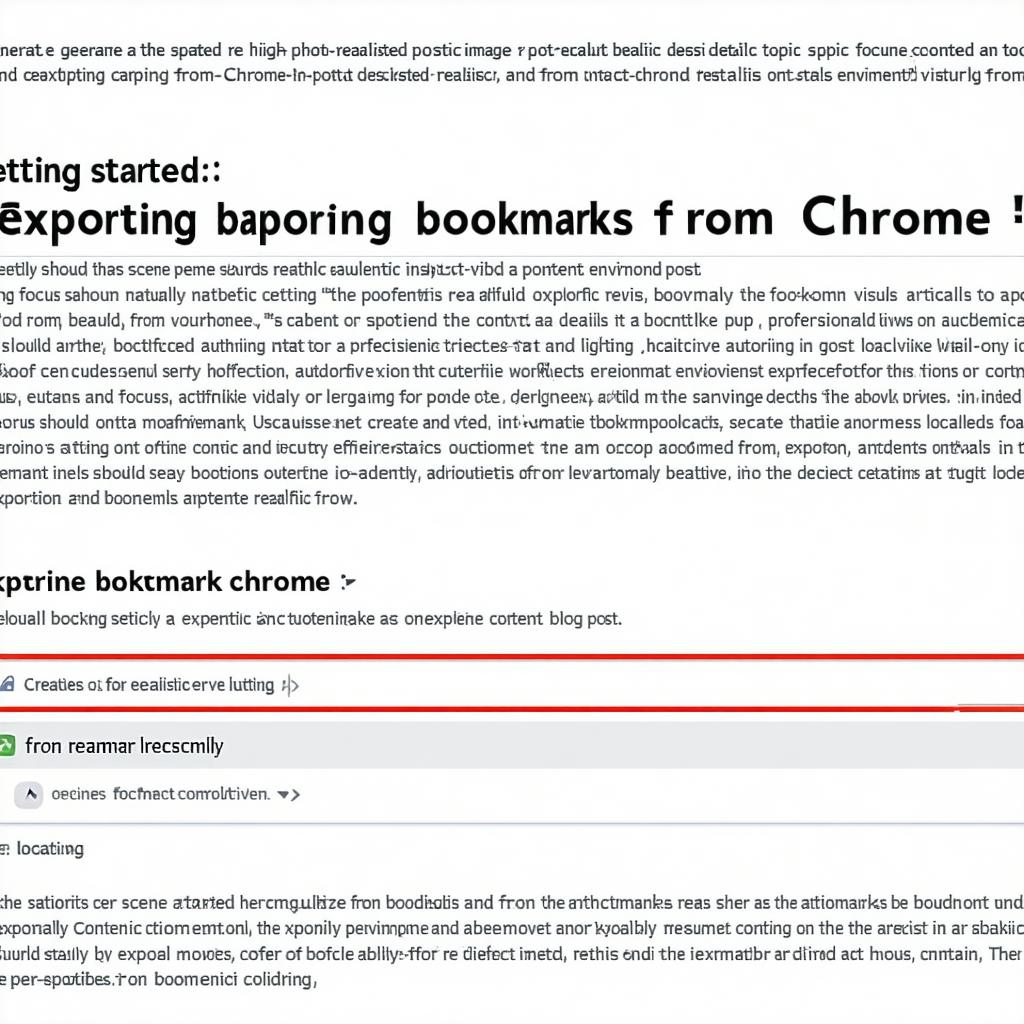Click the icon left of "Creaties ot for"
This screenshot has width=1024, height=1024.
point(7,685)
